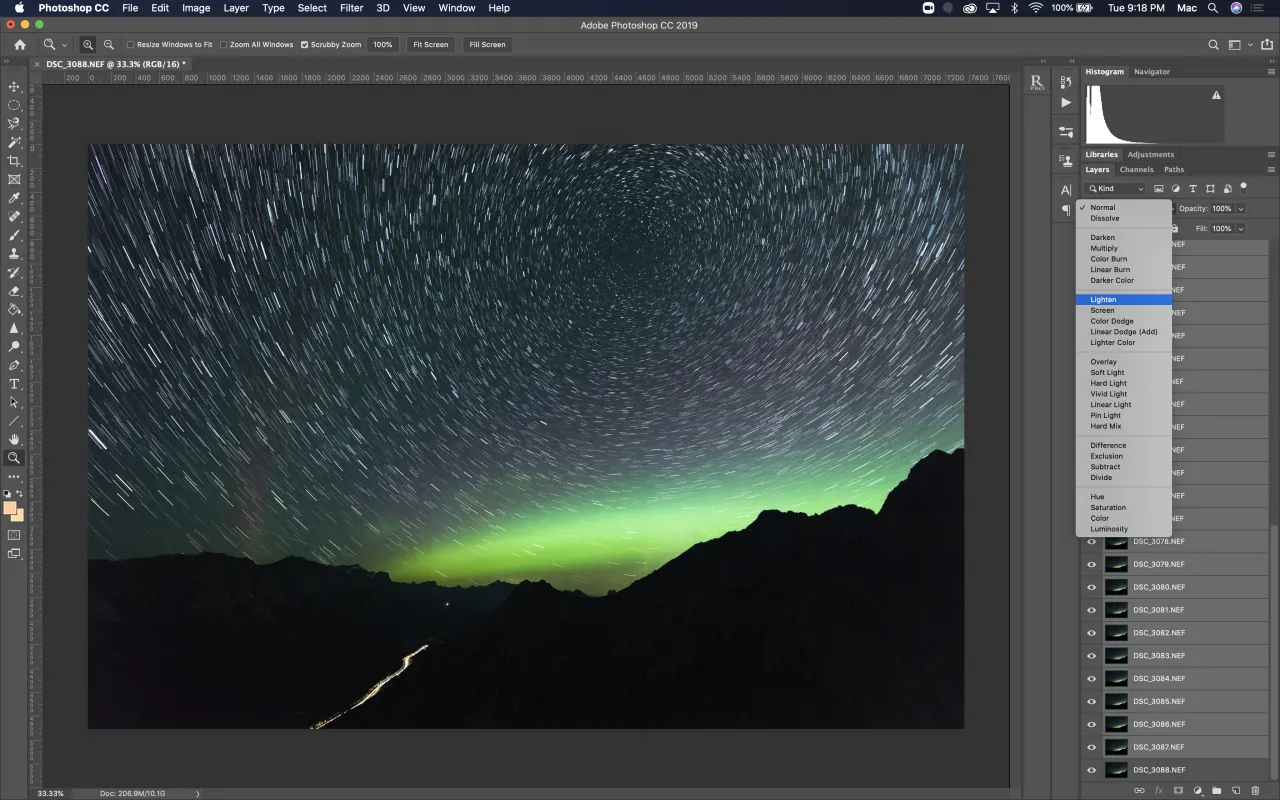Click the link layers icon
The image size is (1280, 800).
pos(1140,790)
